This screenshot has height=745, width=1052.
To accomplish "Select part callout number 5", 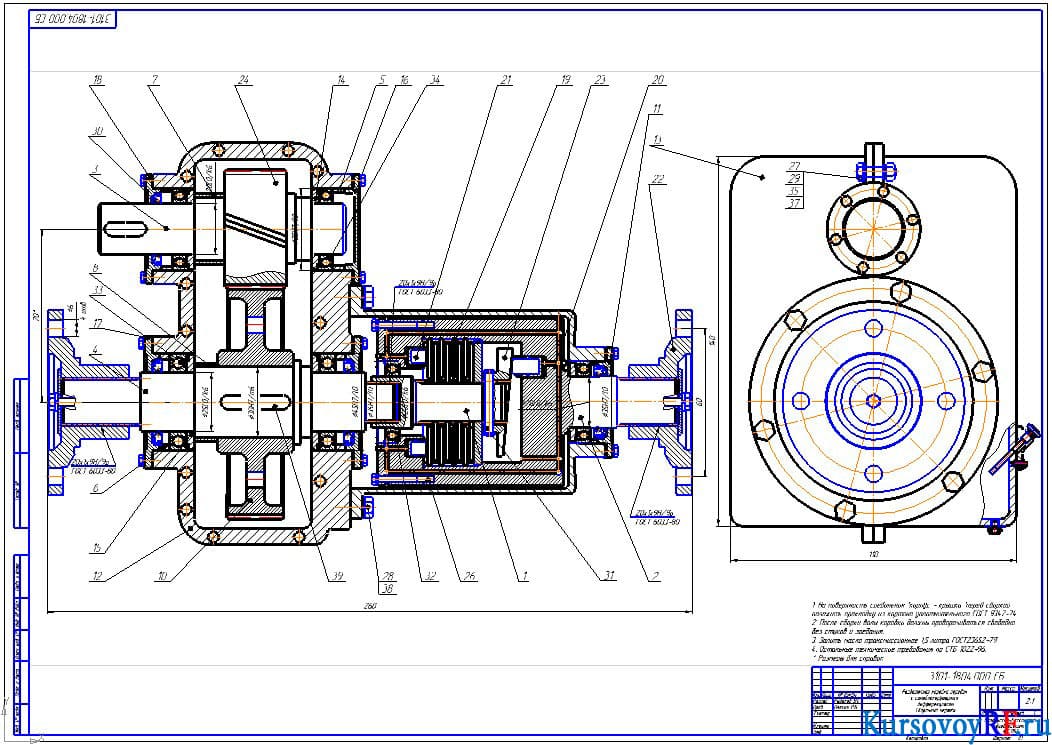I will 382,80.
